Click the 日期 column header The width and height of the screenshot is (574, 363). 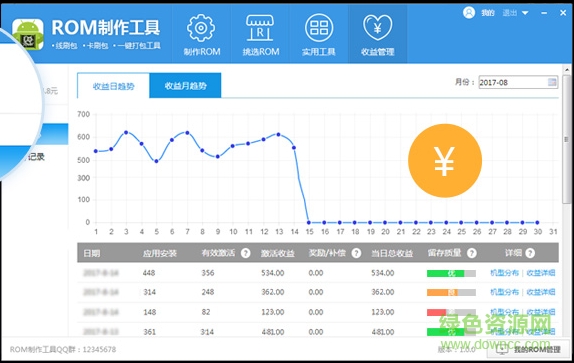(92, 253)
